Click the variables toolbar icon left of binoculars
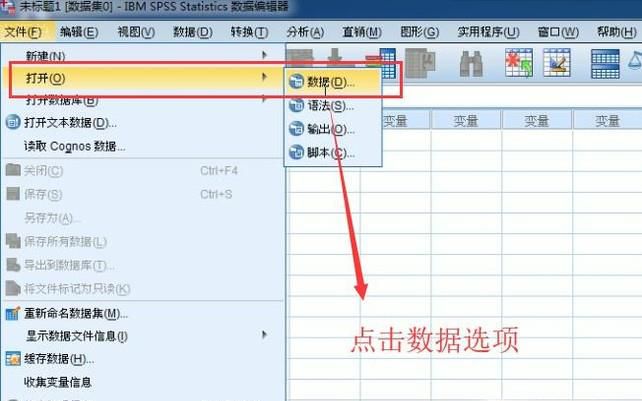Screen dimensions: 642x401 point(420,63)
